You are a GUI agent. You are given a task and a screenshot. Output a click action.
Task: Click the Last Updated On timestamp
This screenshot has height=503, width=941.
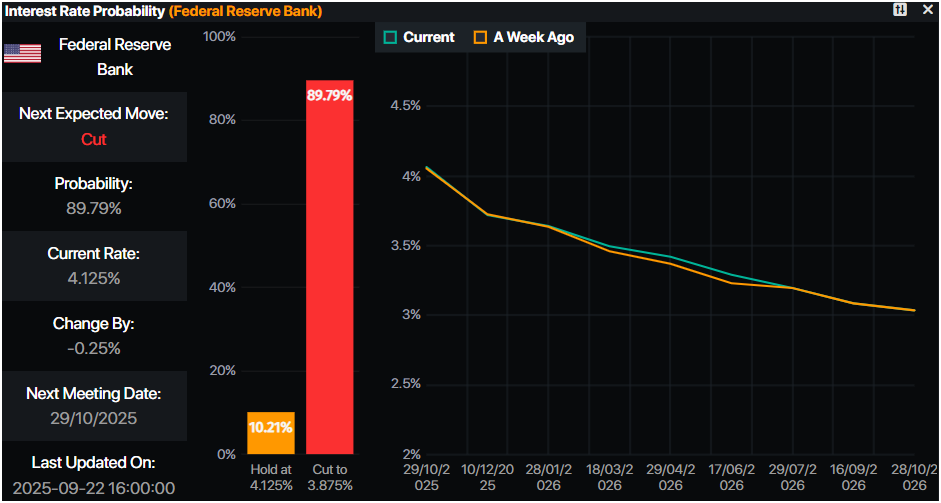tap(94, 489)
